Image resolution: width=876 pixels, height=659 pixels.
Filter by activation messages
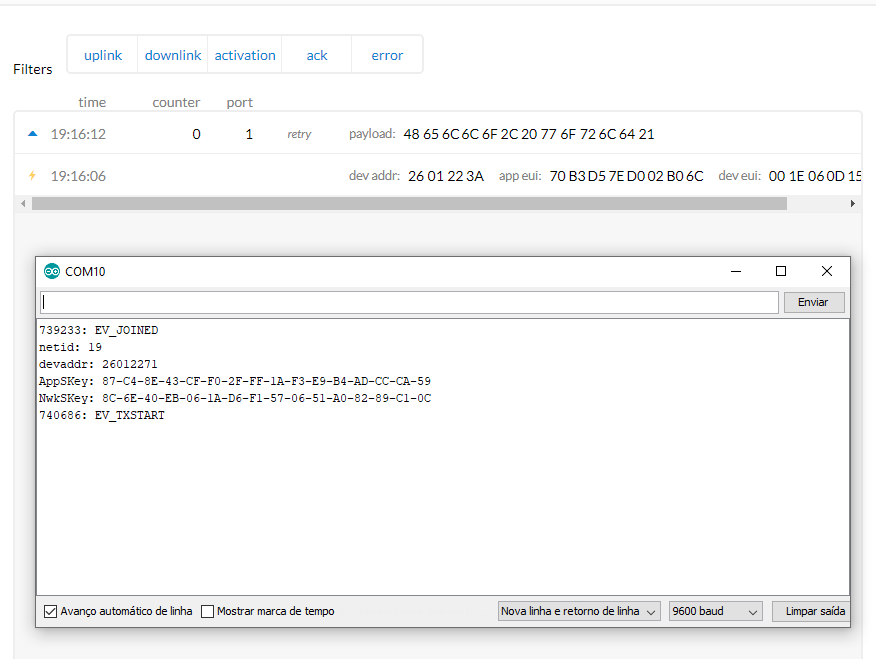click(x=245, y=55)
